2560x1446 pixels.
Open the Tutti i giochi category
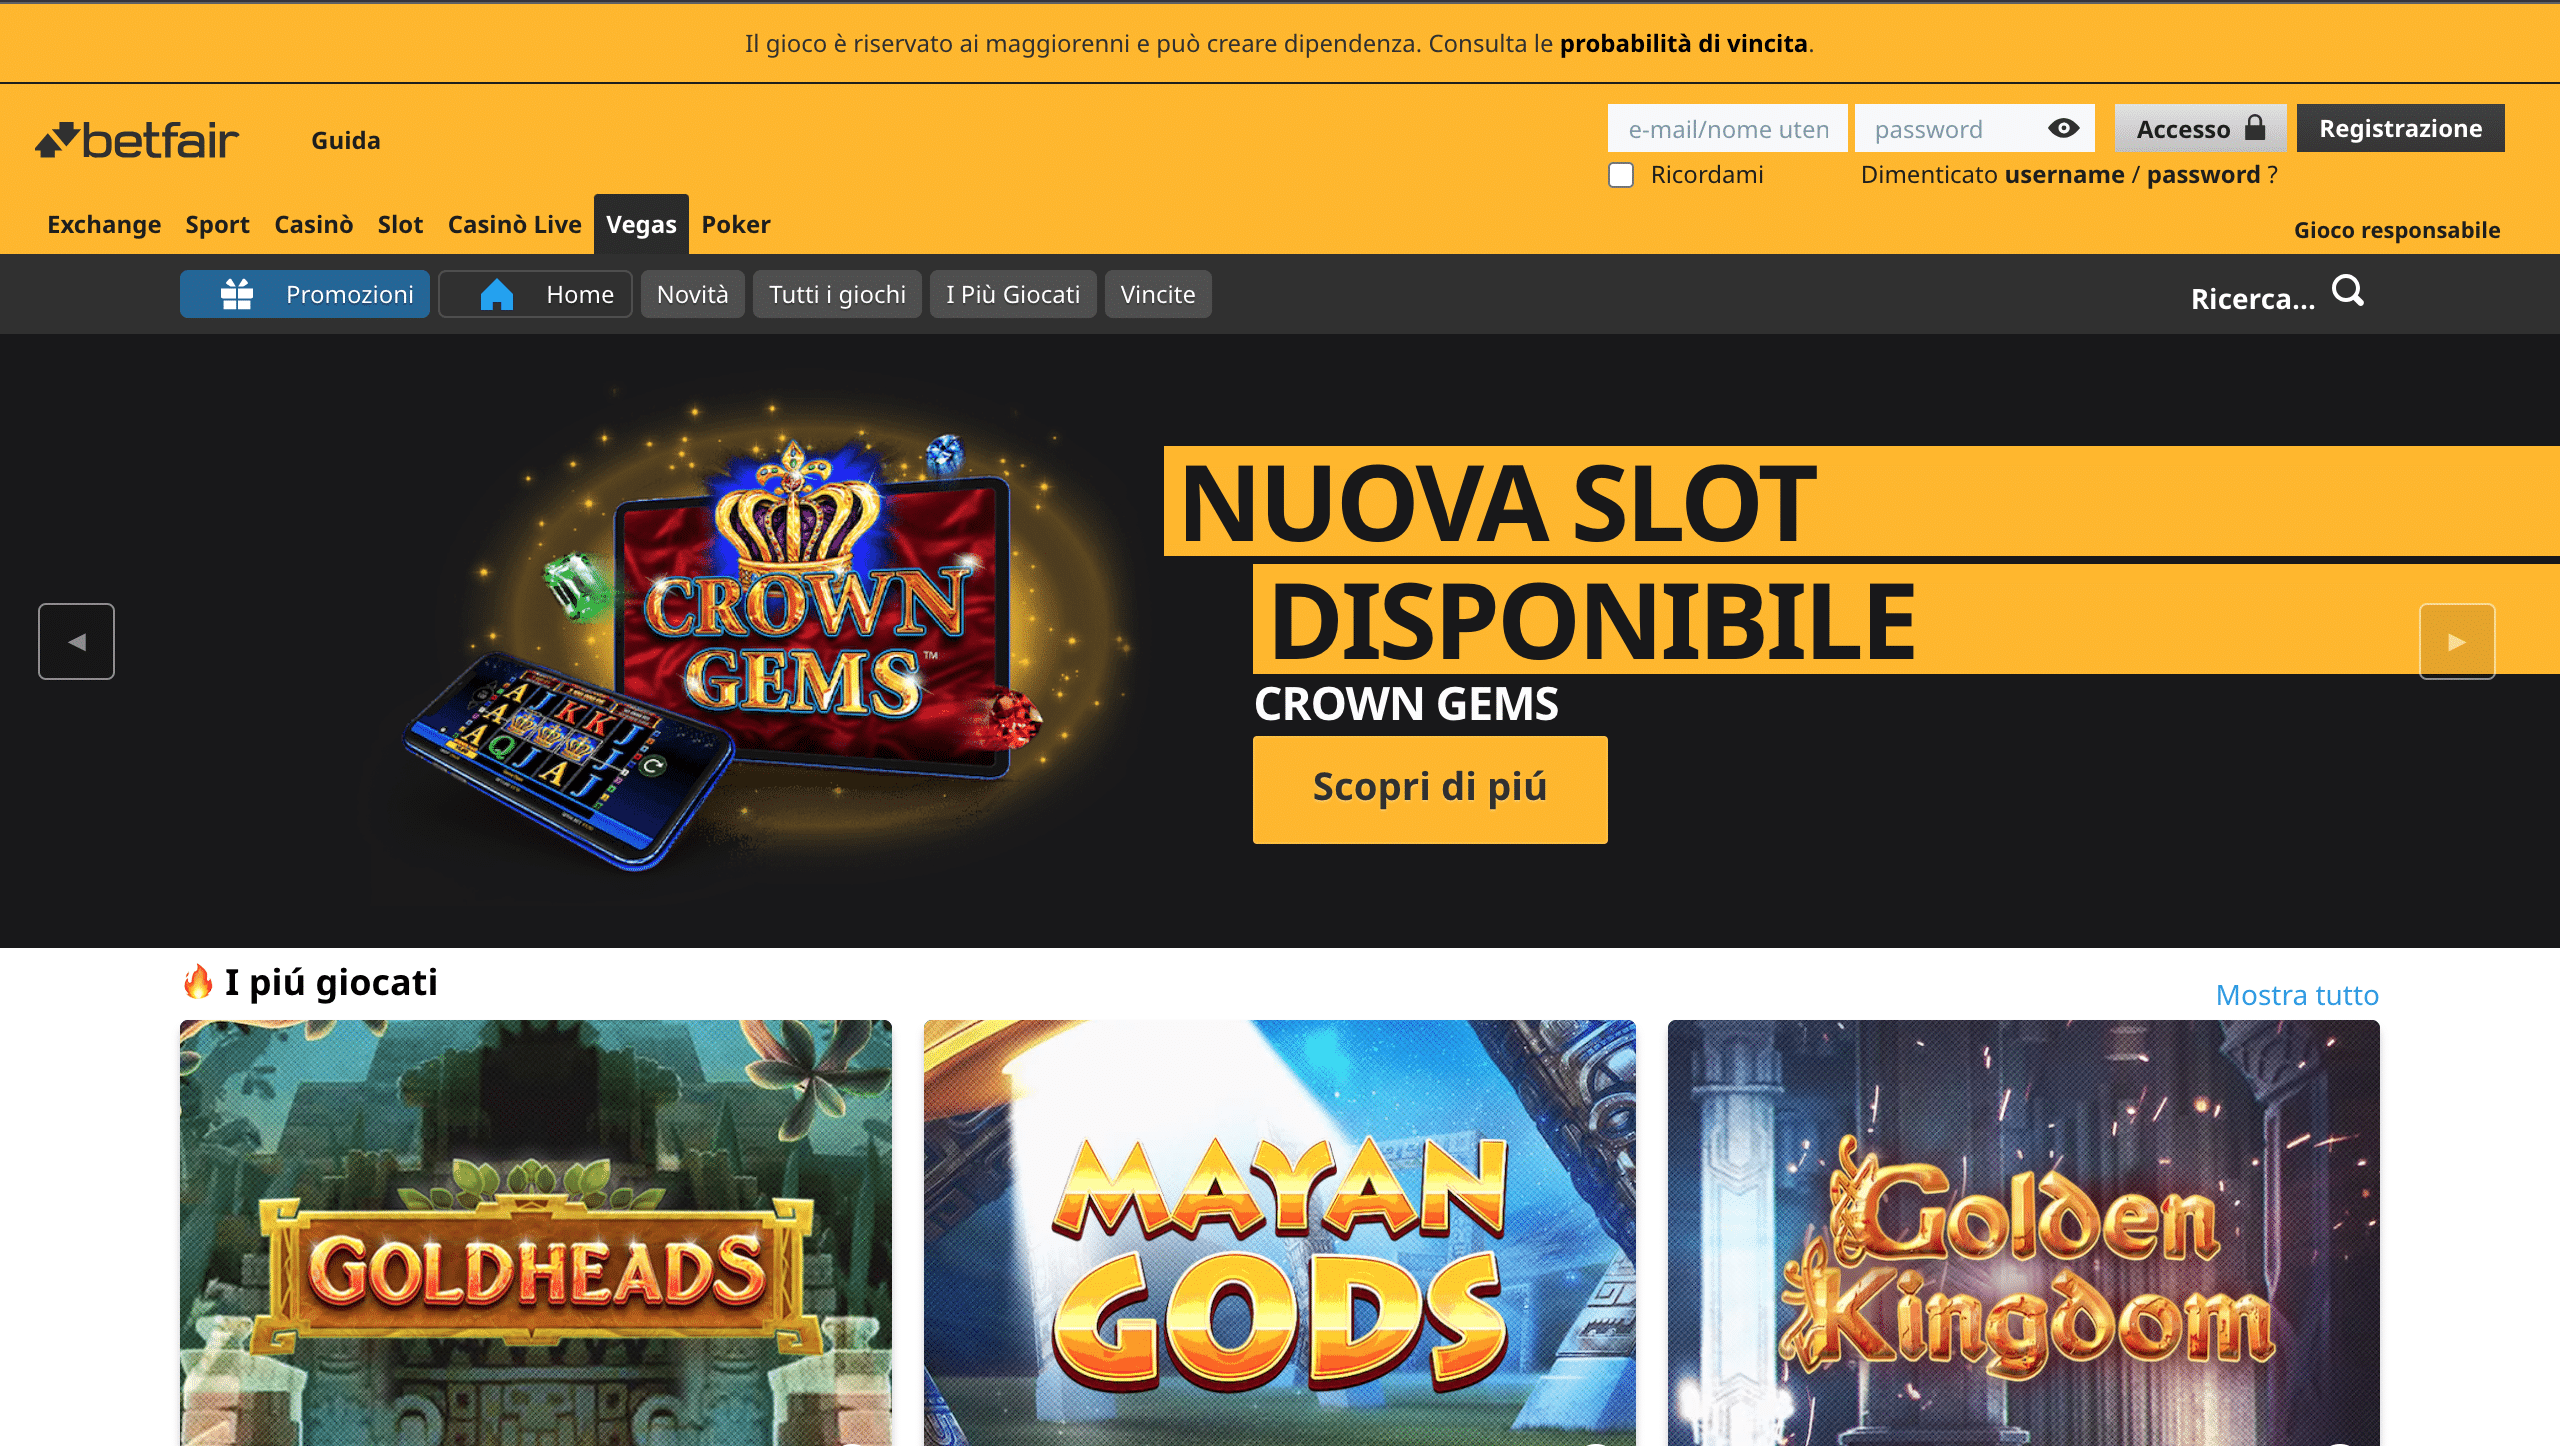click(837, 294)
